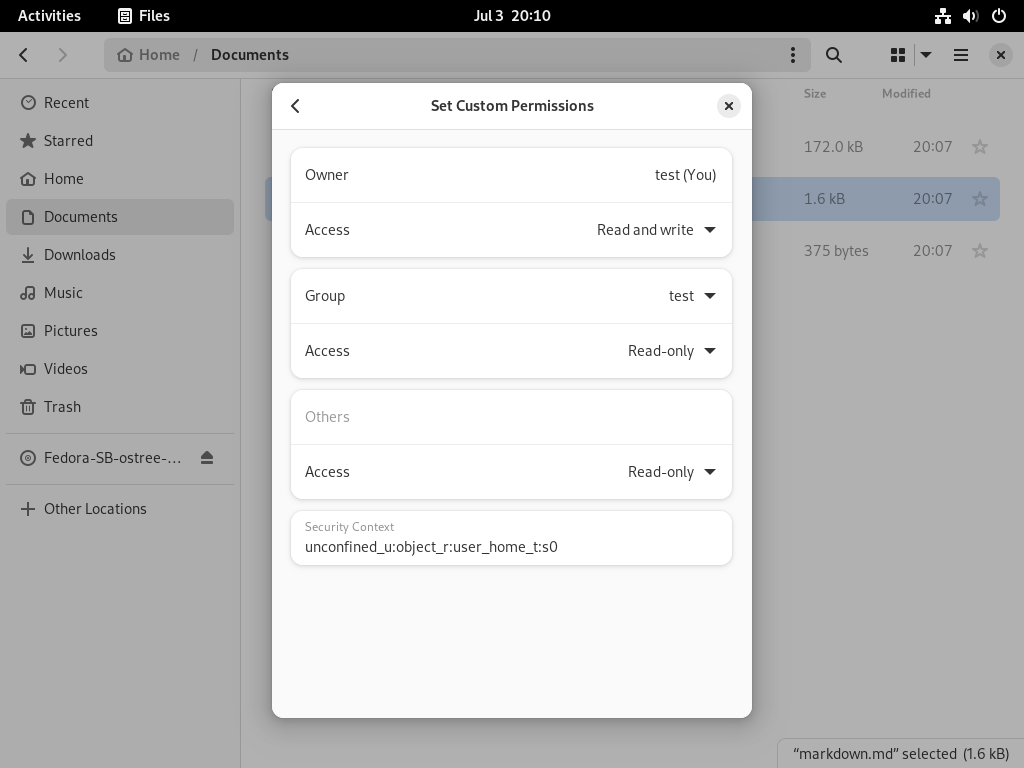Screen dimensions: 1024x768
Task: Open Pictures in the sidebar
Action: click(x=120, y=330)
